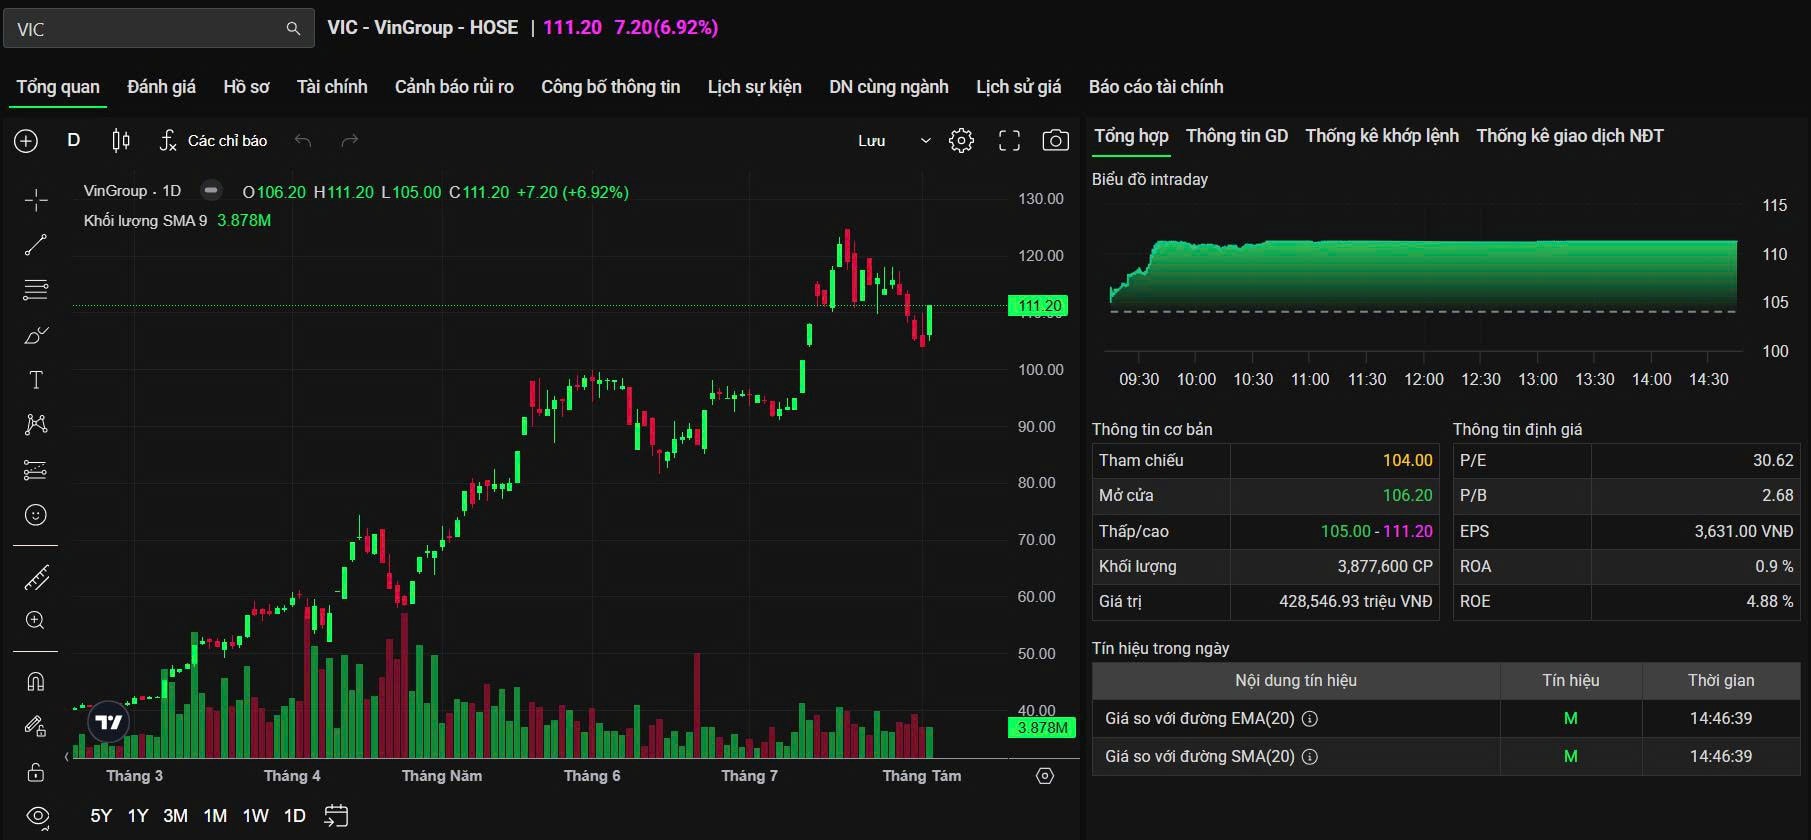Click the VIC stock symbol search field
1811x840 pixels.
tap(159, 29)
